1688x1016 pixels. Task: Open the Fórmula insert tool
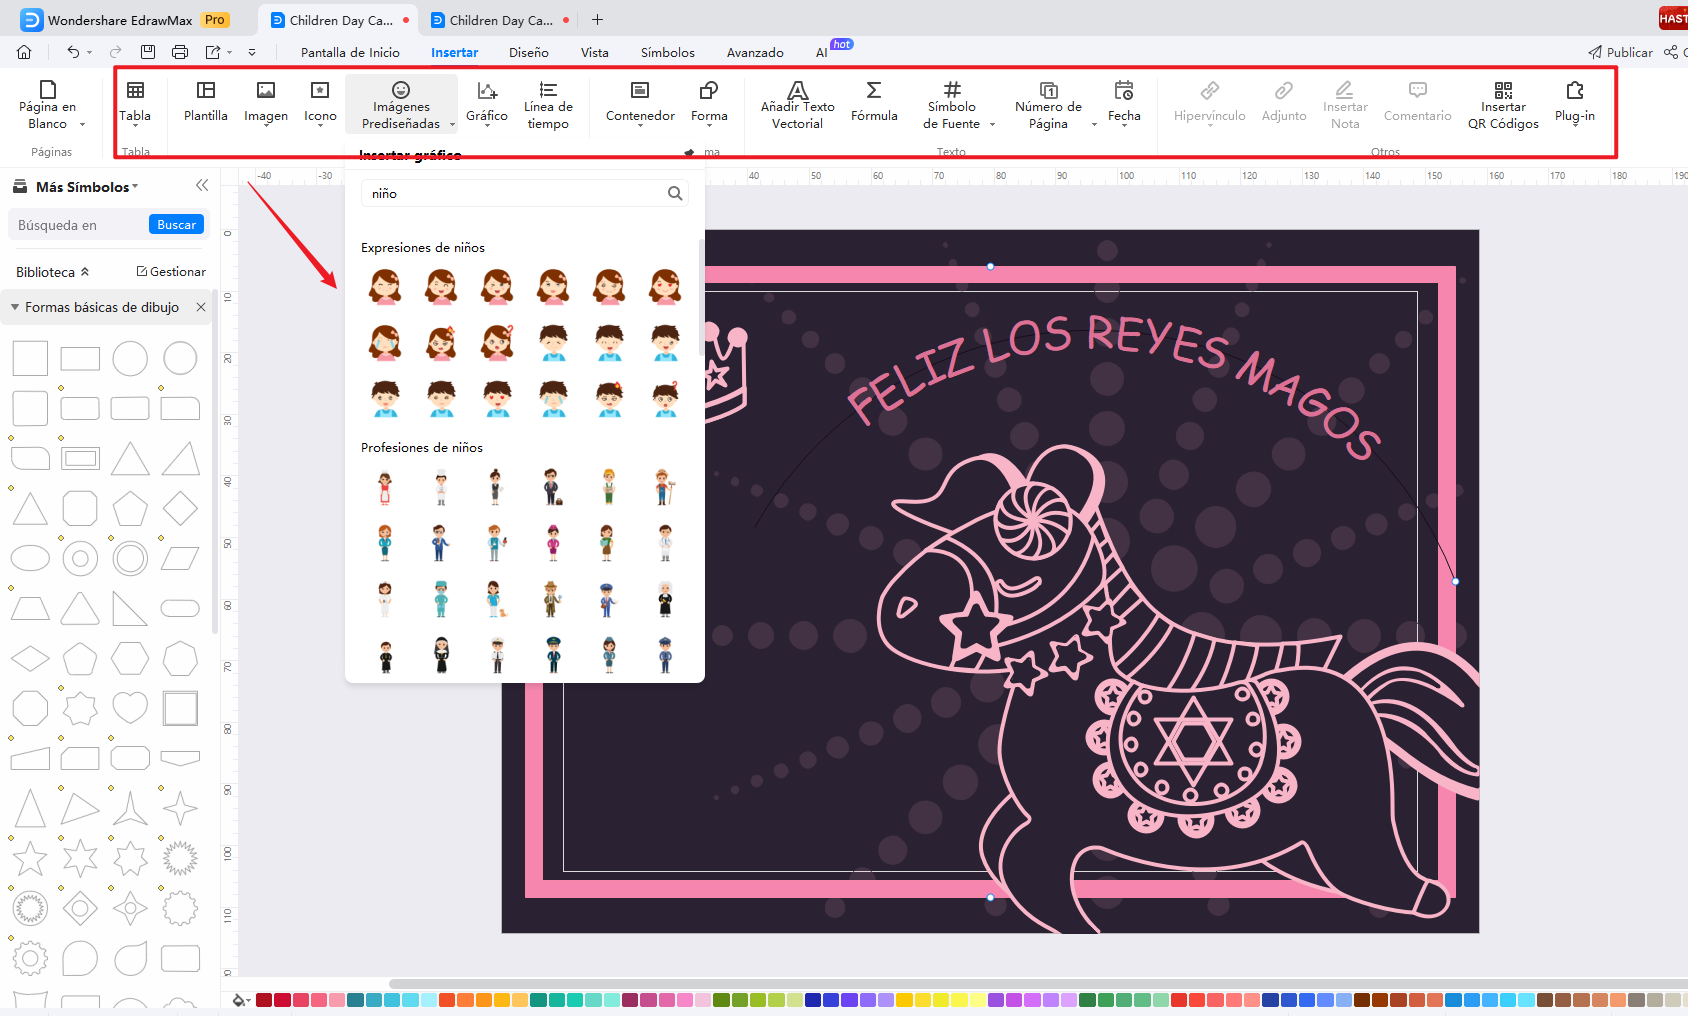[874, 103]
